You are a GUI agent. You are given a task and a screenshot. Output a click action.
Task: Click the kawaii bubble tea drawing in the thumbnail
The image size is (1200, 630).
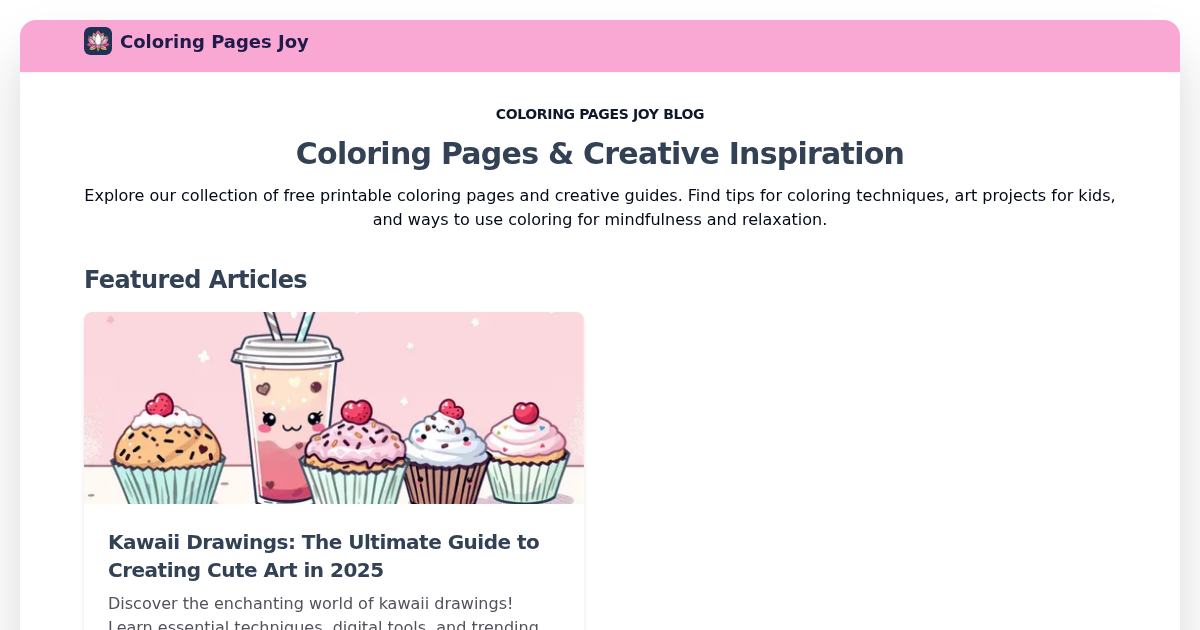[288, 415]
